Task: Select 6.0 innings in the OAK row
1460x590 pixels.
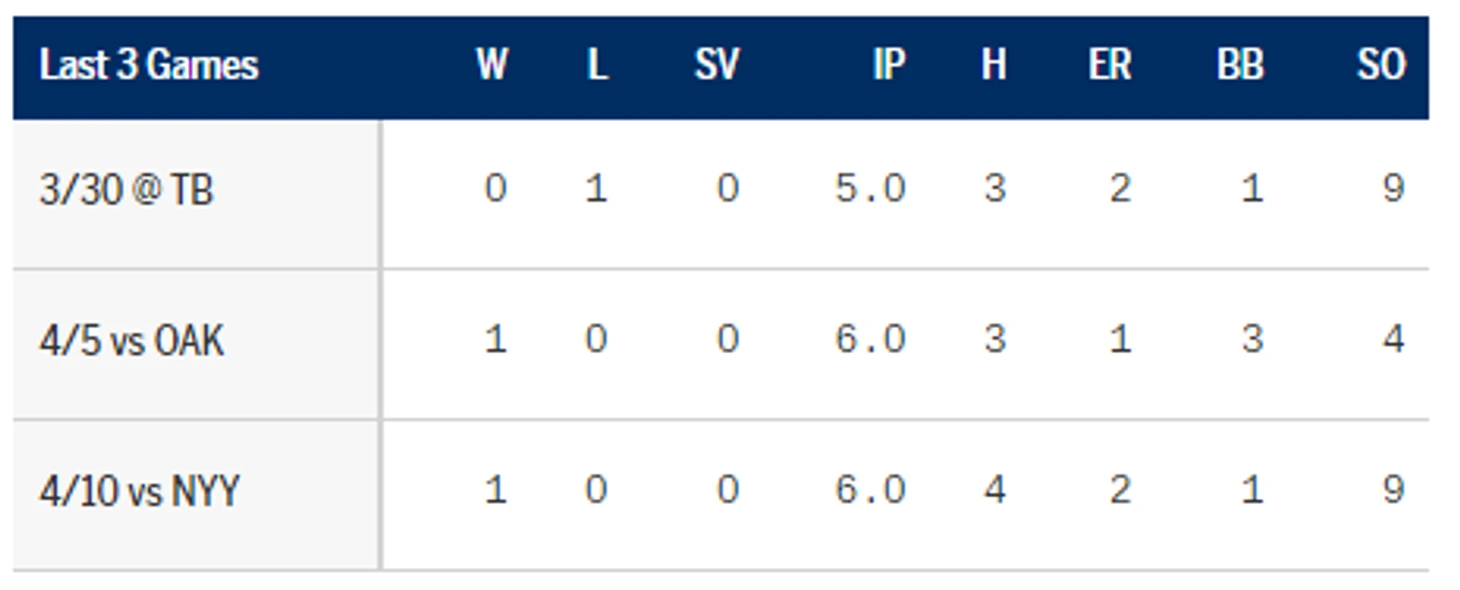Action: 870,339
